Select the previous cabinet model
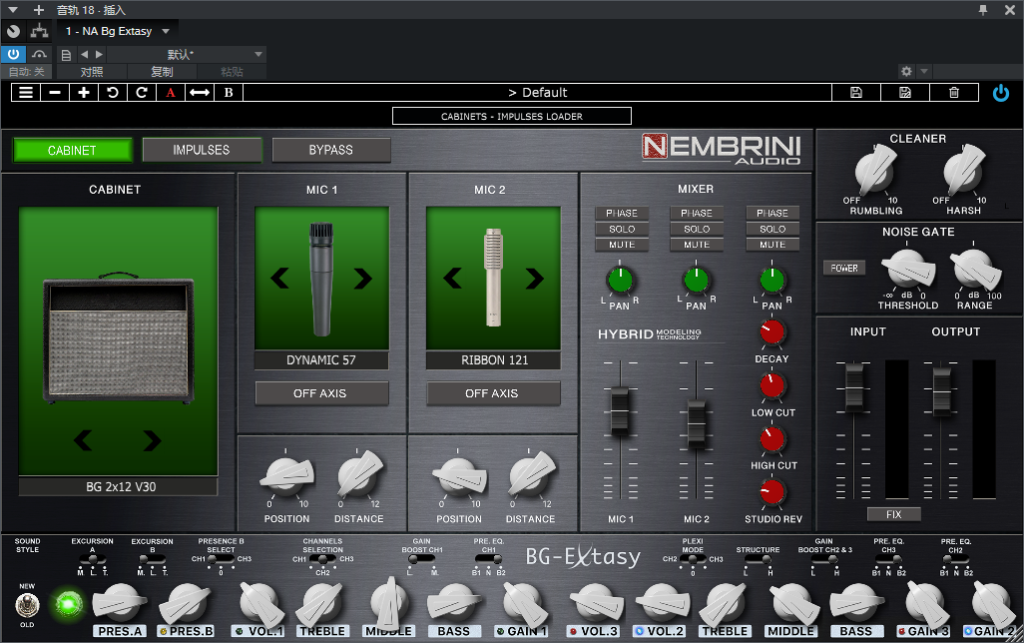The image size is (1024, 643). pos(83,441)
